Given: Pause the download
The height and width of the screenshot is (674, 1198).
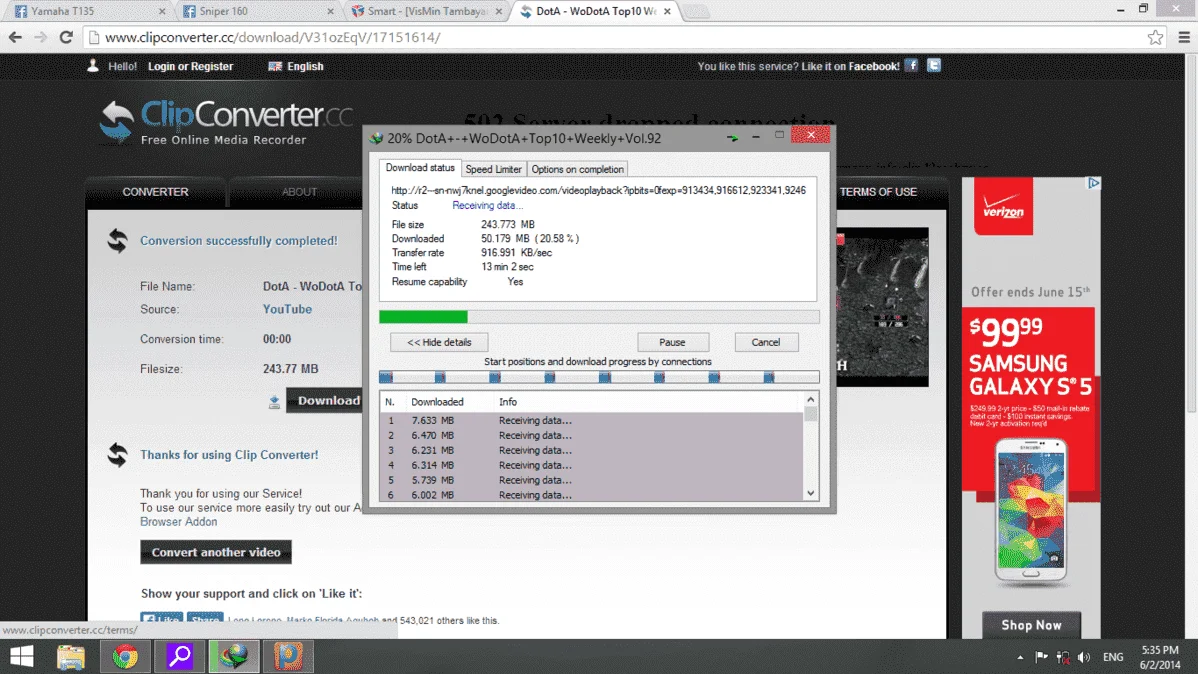Looking at the screenshot, I should pos(672,342).
